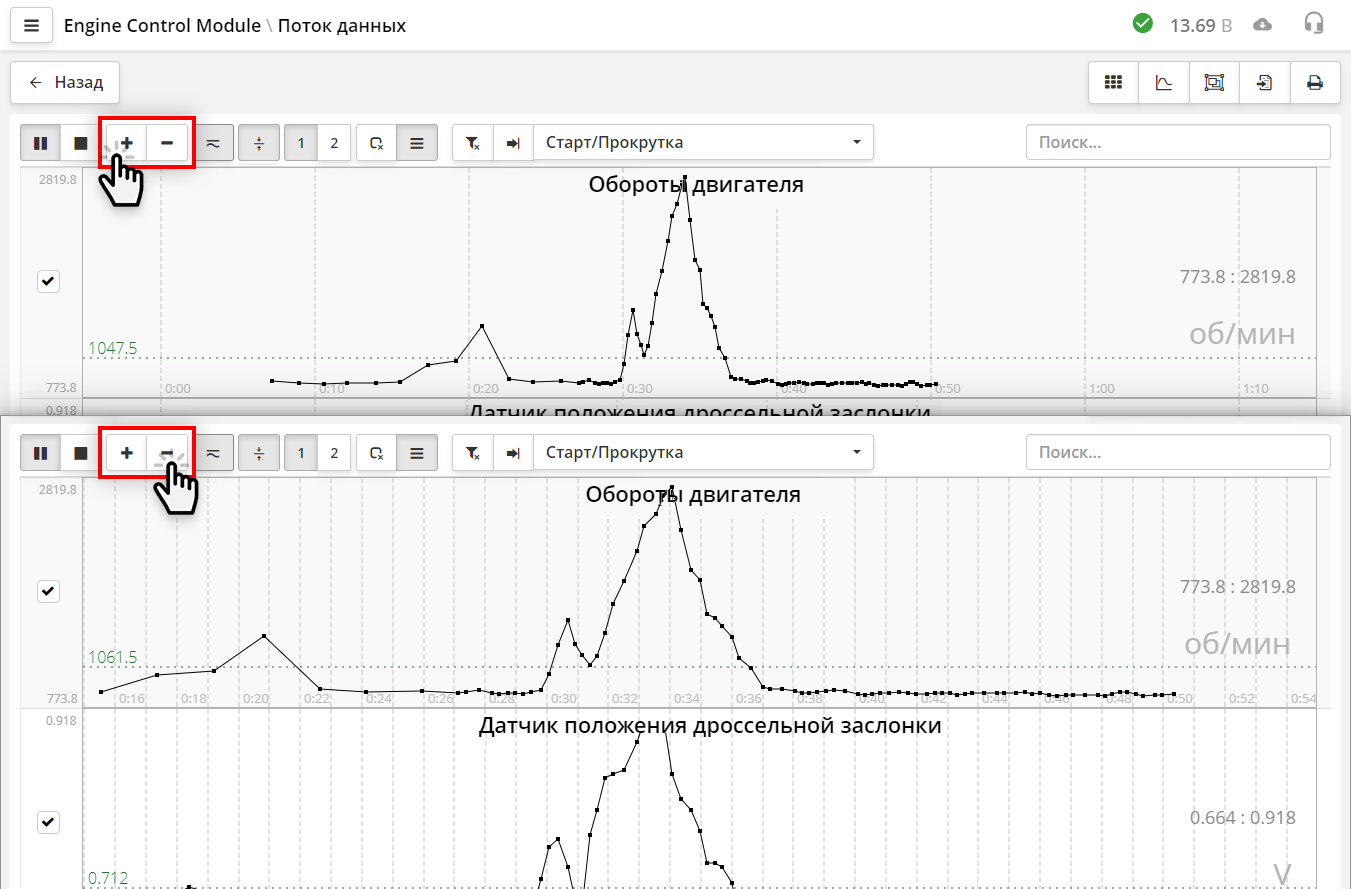Click the print icon
The image size is (1351, 889).
[x=1314, y=83]
